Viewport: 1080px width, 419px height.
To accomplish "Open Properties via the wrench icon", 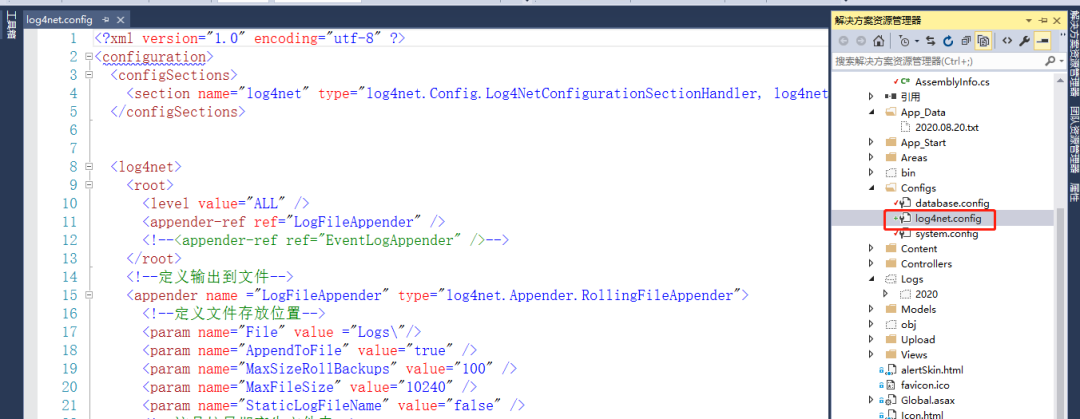I will 1024,41.
